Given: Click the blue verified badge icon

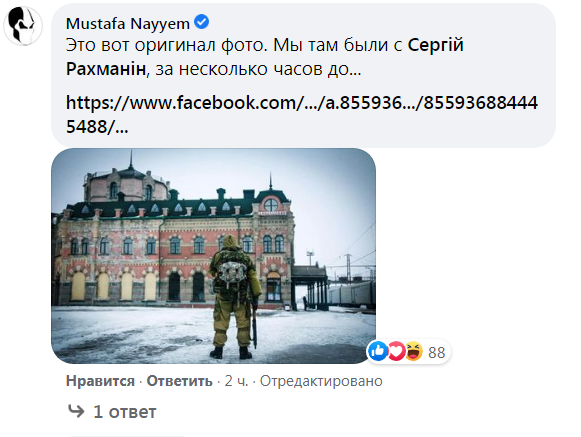Looking at the screenshot, I should pyautogui.click(x=202, y=22).
